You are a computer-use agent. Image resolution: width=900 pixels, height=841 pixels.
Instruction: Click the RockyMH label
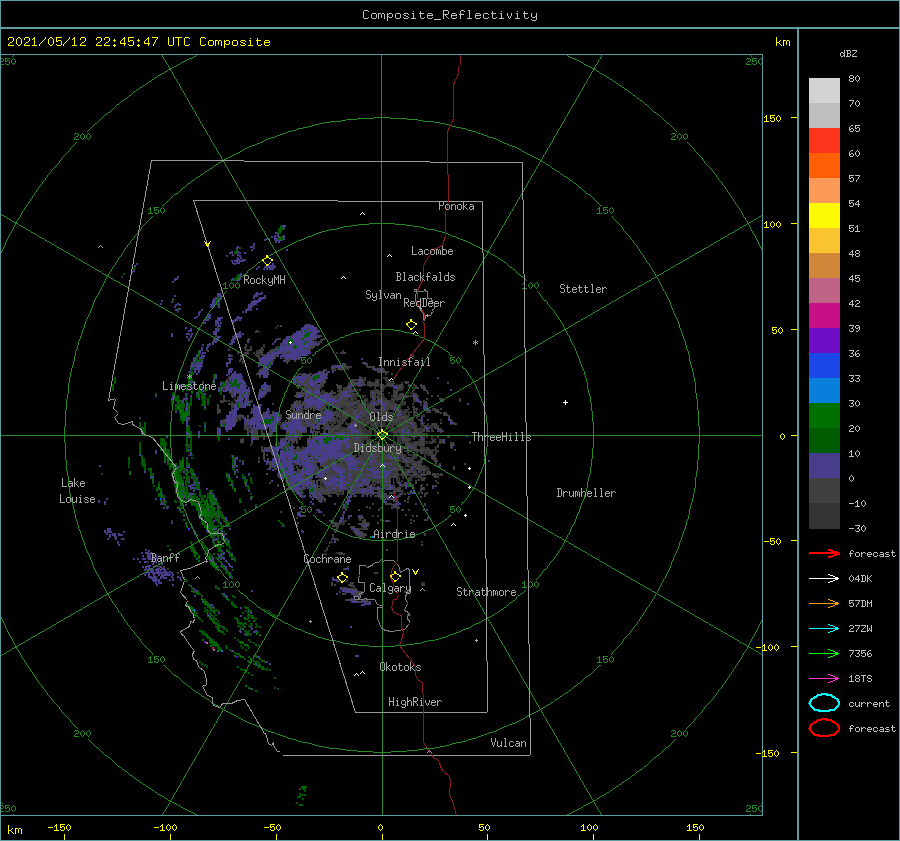264,280
